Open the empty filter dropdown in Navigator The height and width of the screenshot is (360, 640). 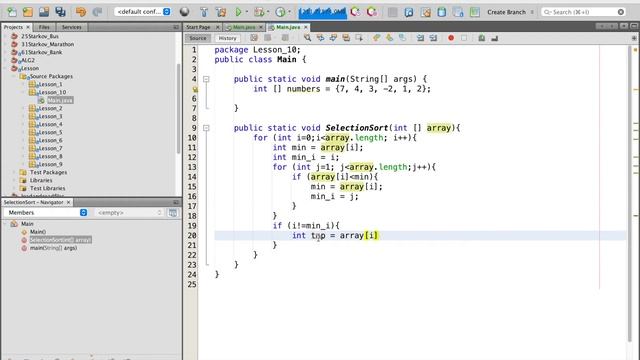129,213
